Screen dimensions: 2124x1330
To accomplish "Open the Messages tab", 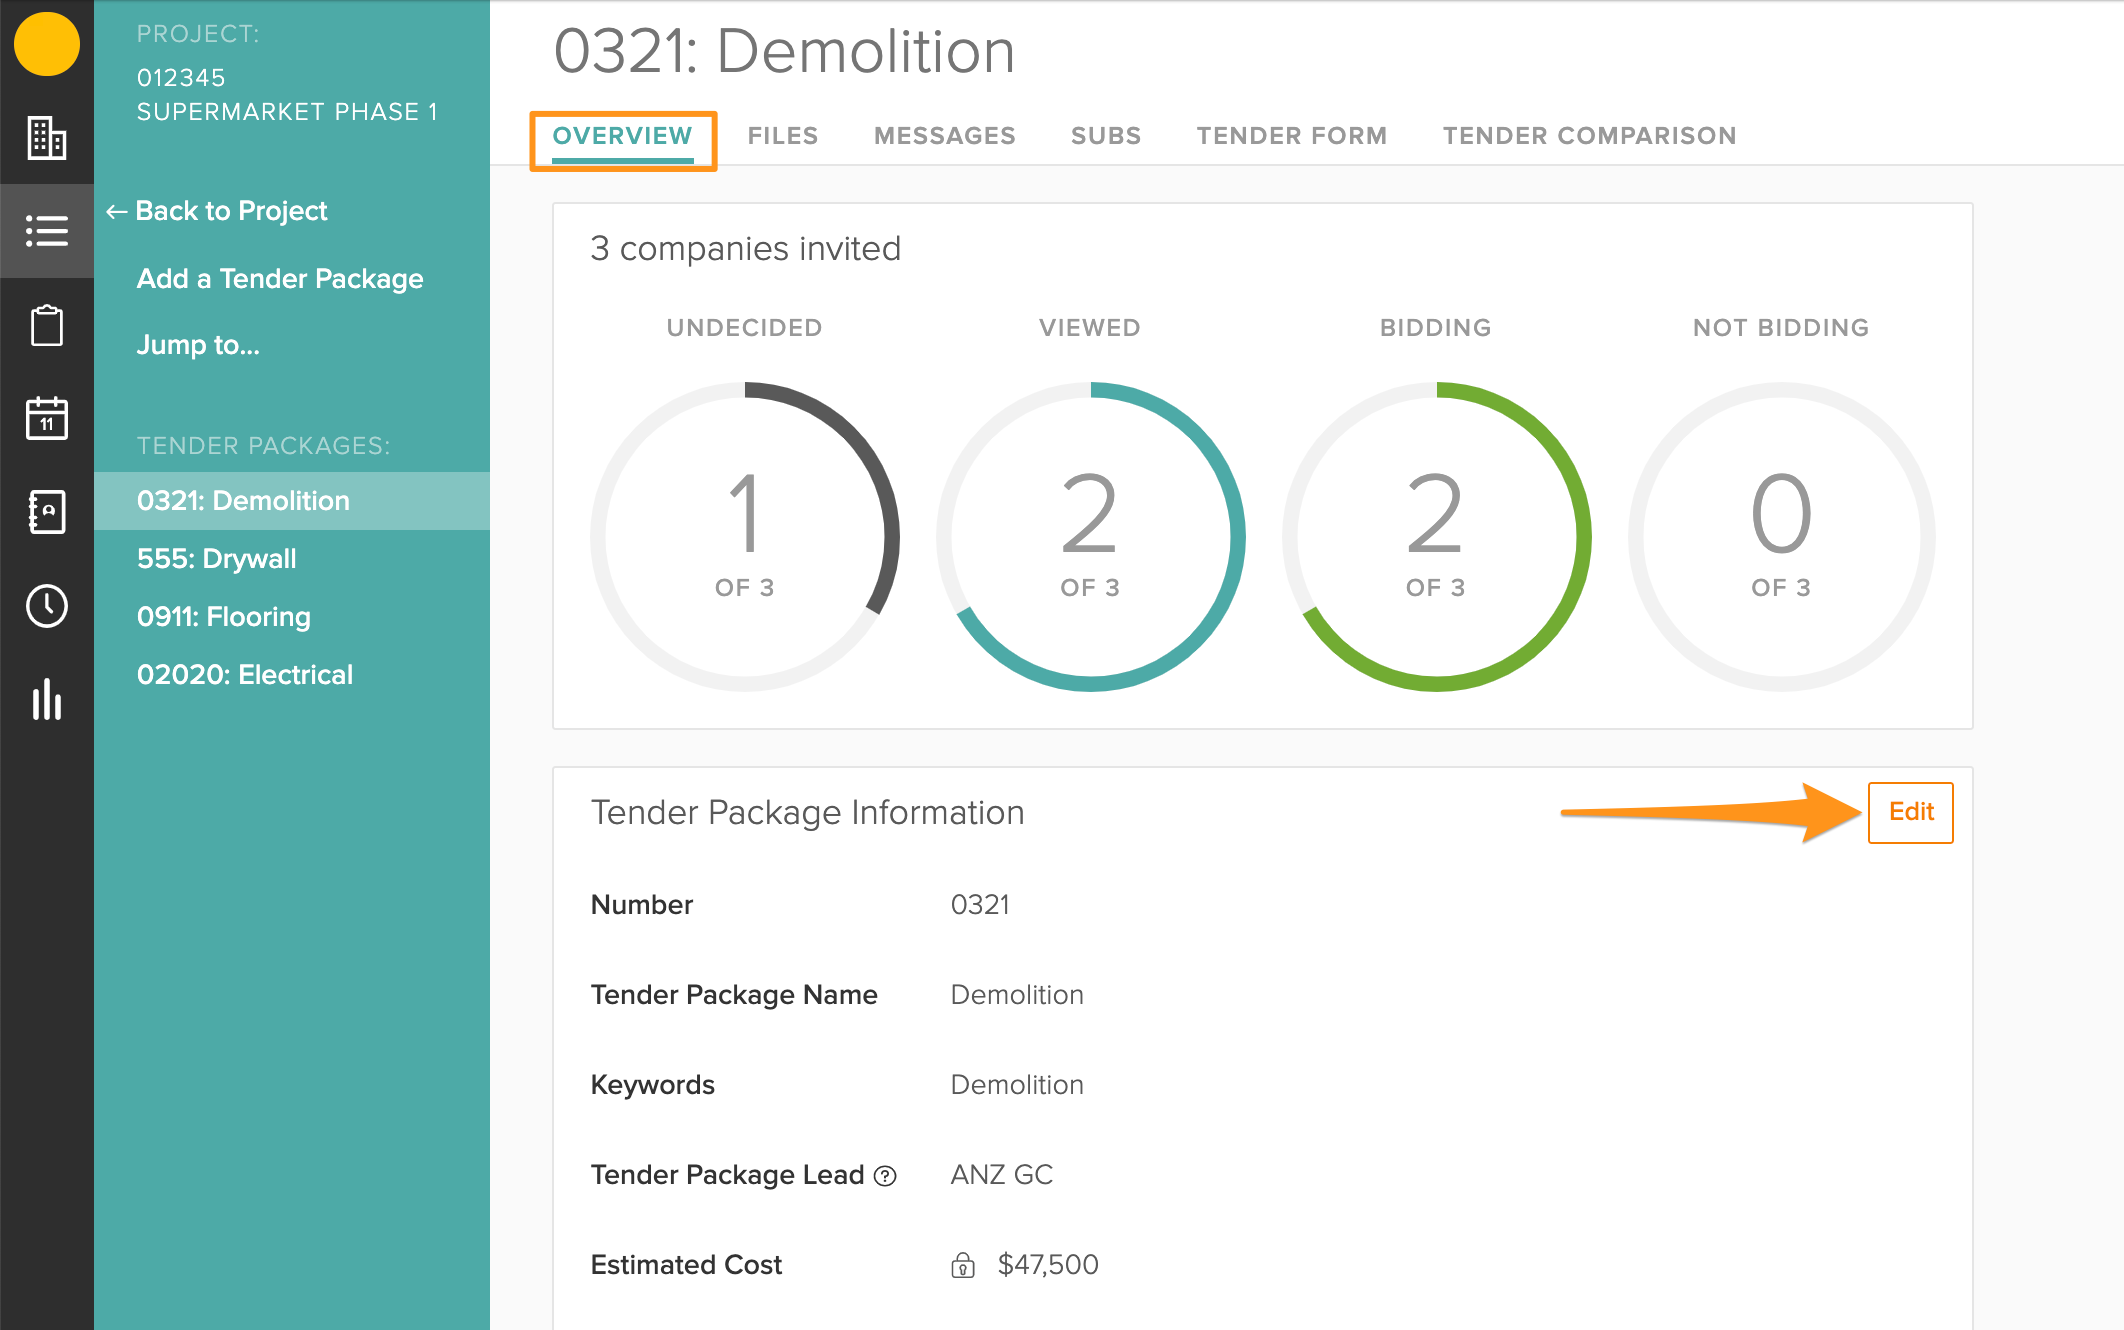I will click(x=945, y=136).
